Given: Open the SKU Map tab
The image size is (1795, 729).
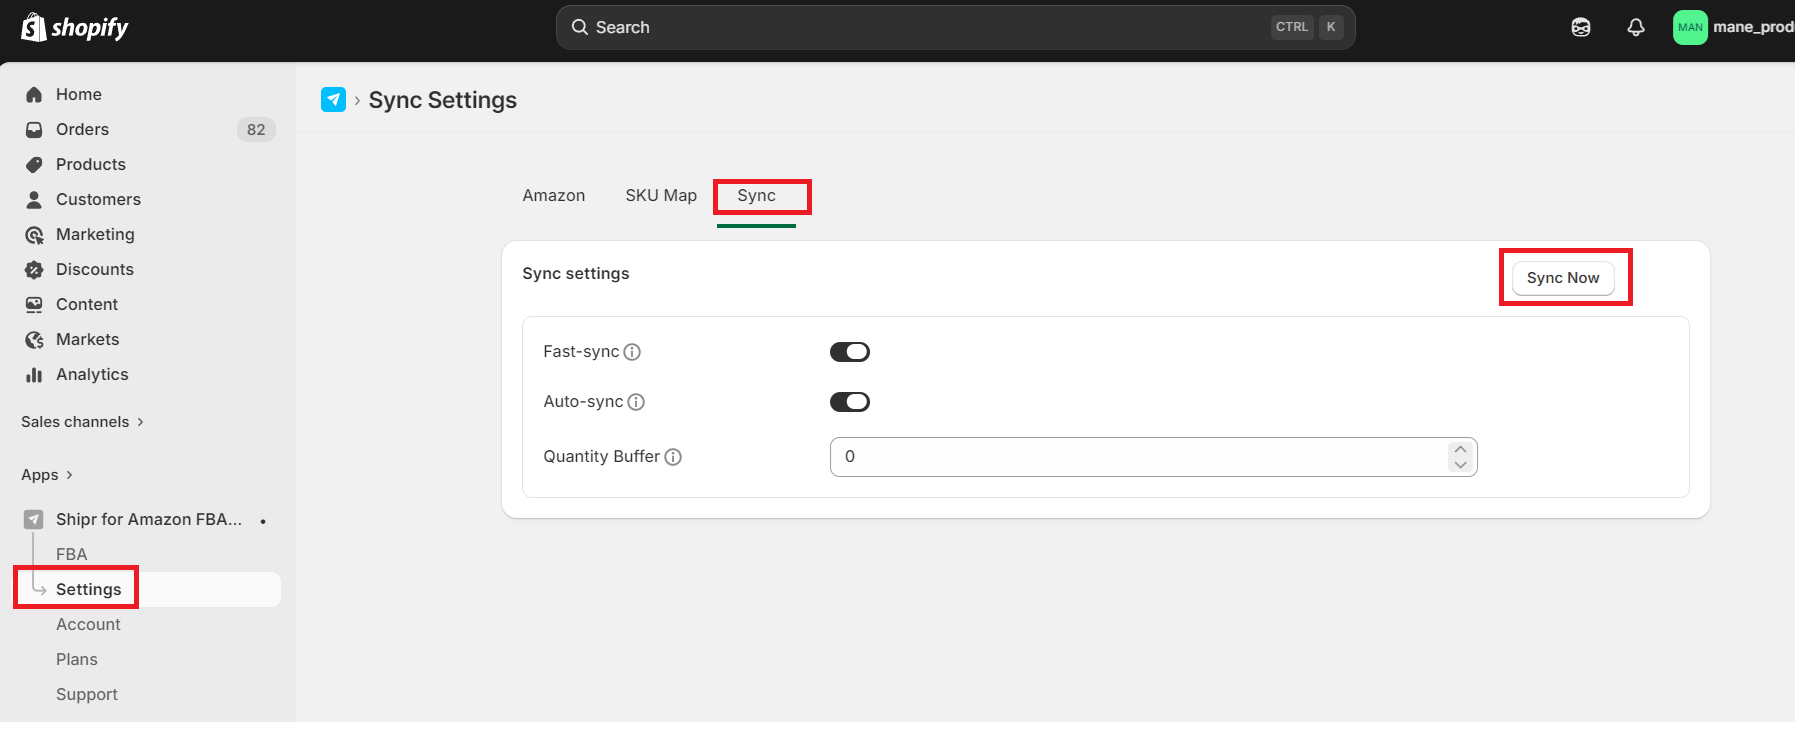Looking at the screenshot, I should 661,196.
